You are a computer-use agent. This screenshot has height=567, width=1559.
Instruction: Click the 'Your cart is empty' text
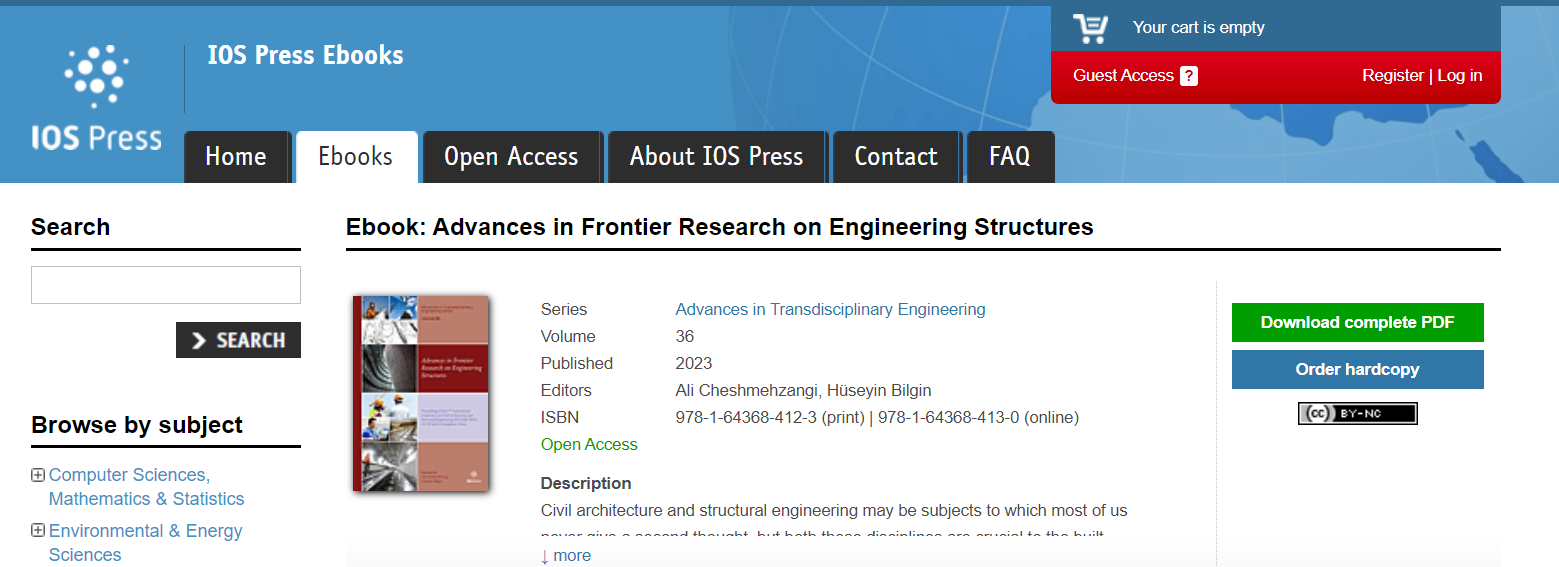pyautogui.click(x=1198, y=28)
